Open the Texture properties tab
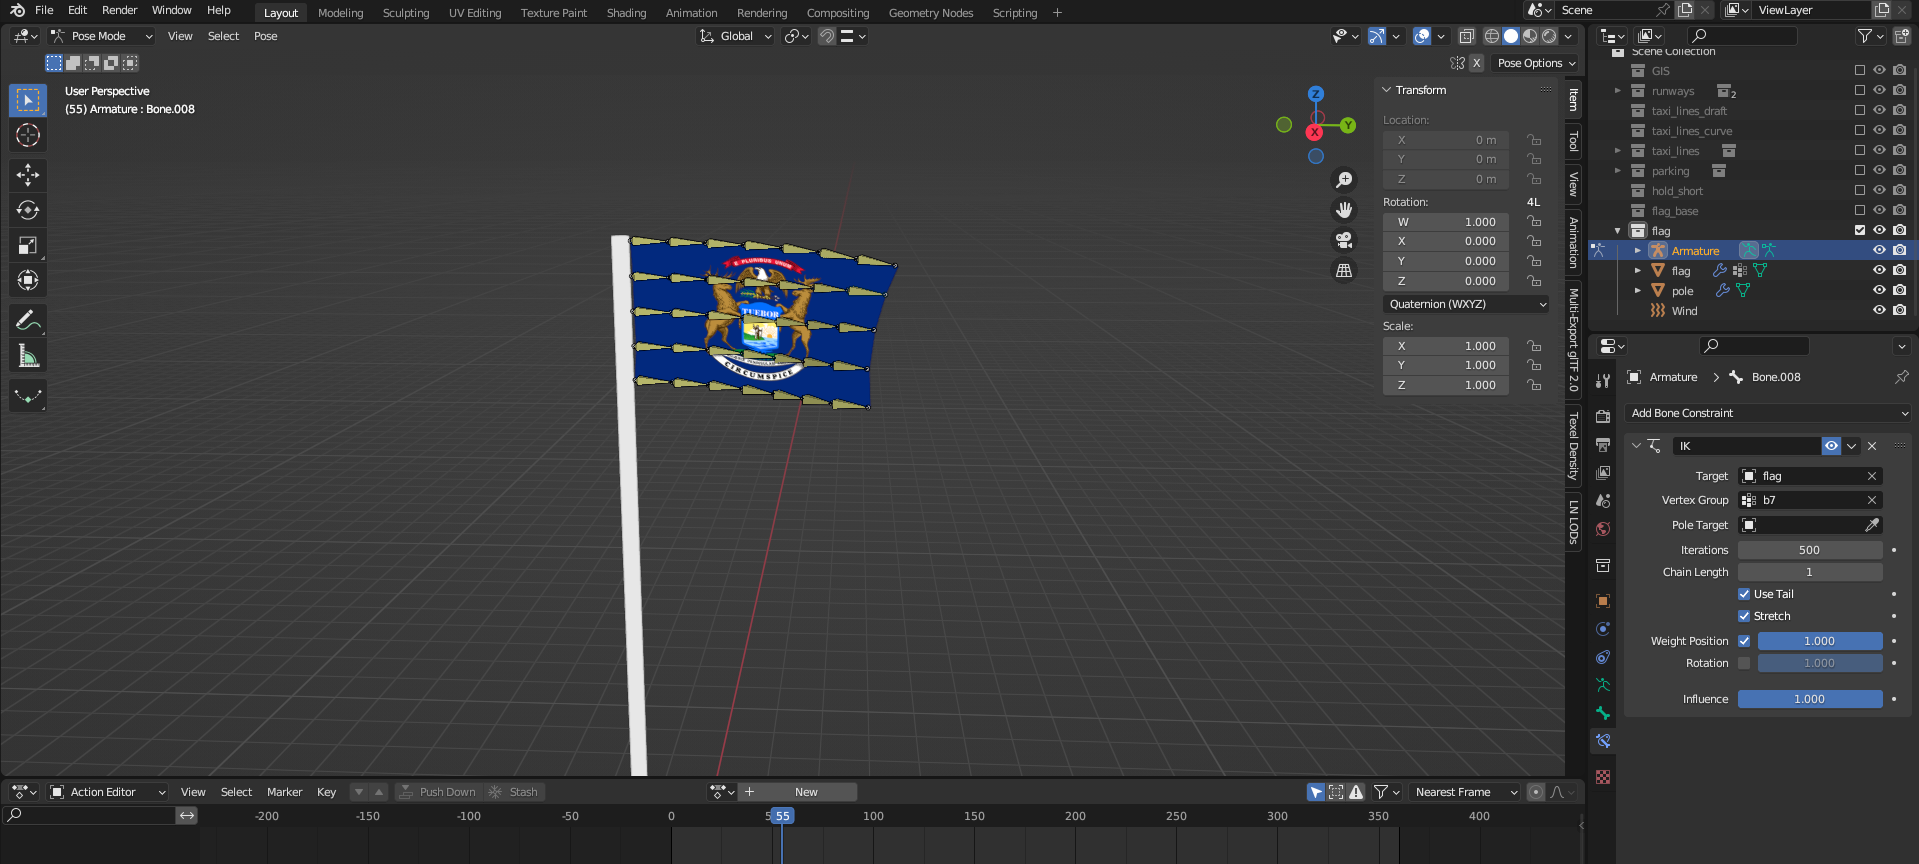The image size is (1919, 864). 1603,777
